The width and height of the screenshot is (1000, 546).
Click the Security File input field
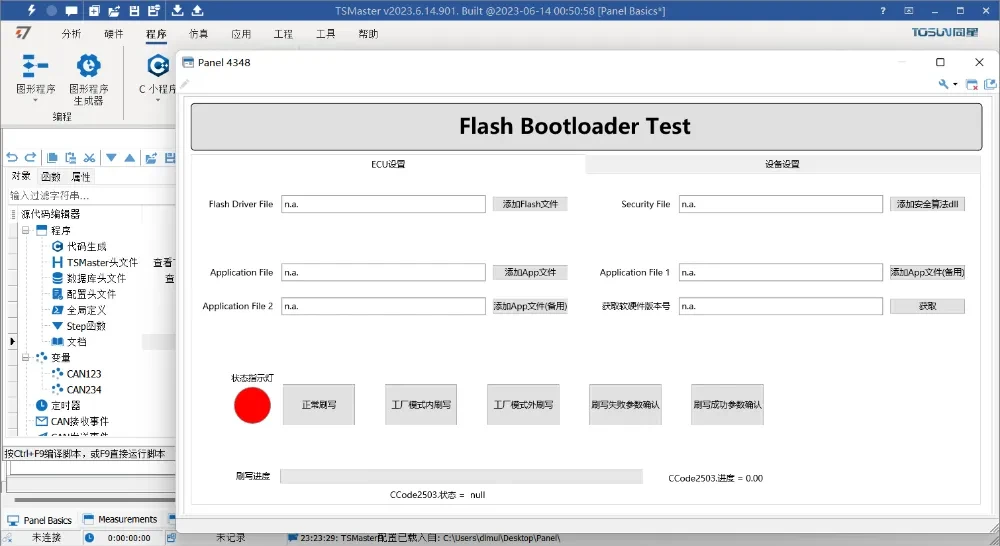780,204
